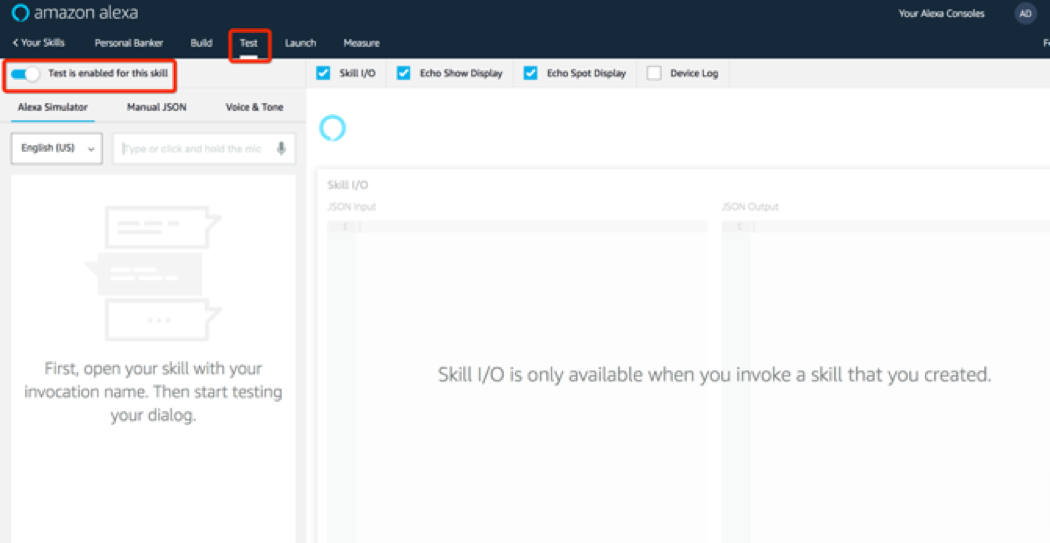Open Your Alexa Consoles menu
This screenshot has width=1050, height=543.
click(x=942, y=13)
